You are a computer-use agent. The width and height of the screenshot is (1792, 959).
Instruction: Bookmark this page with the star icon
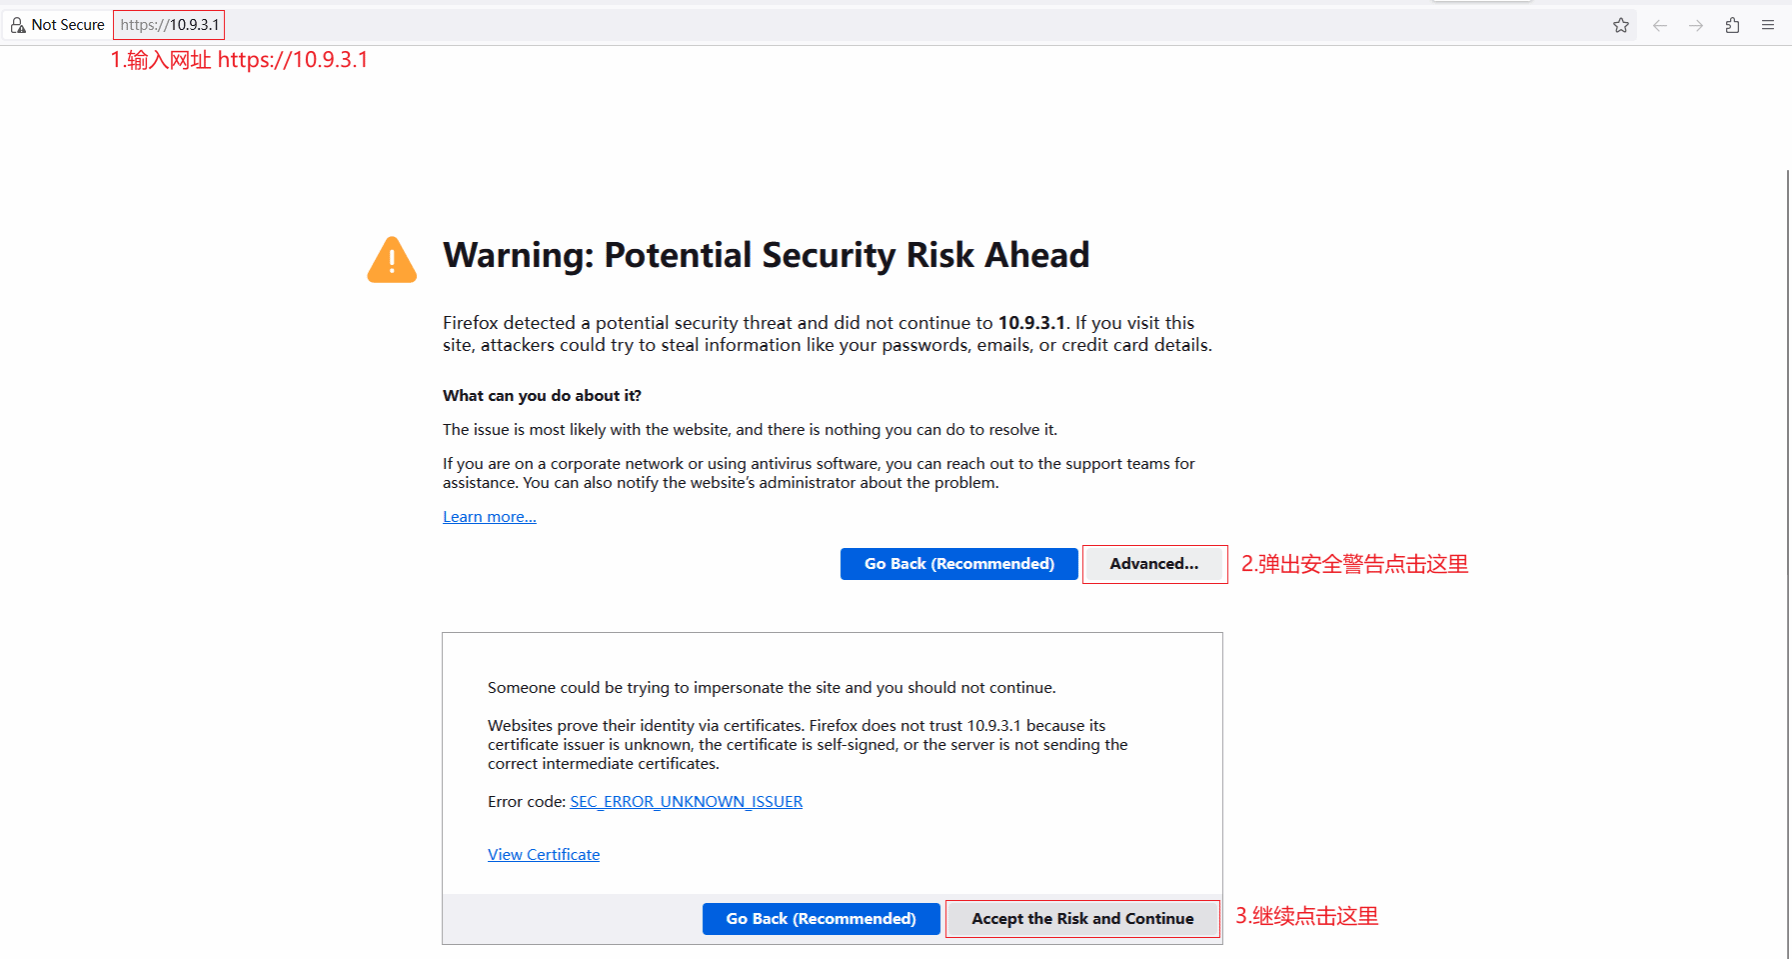click(1621, 25)
